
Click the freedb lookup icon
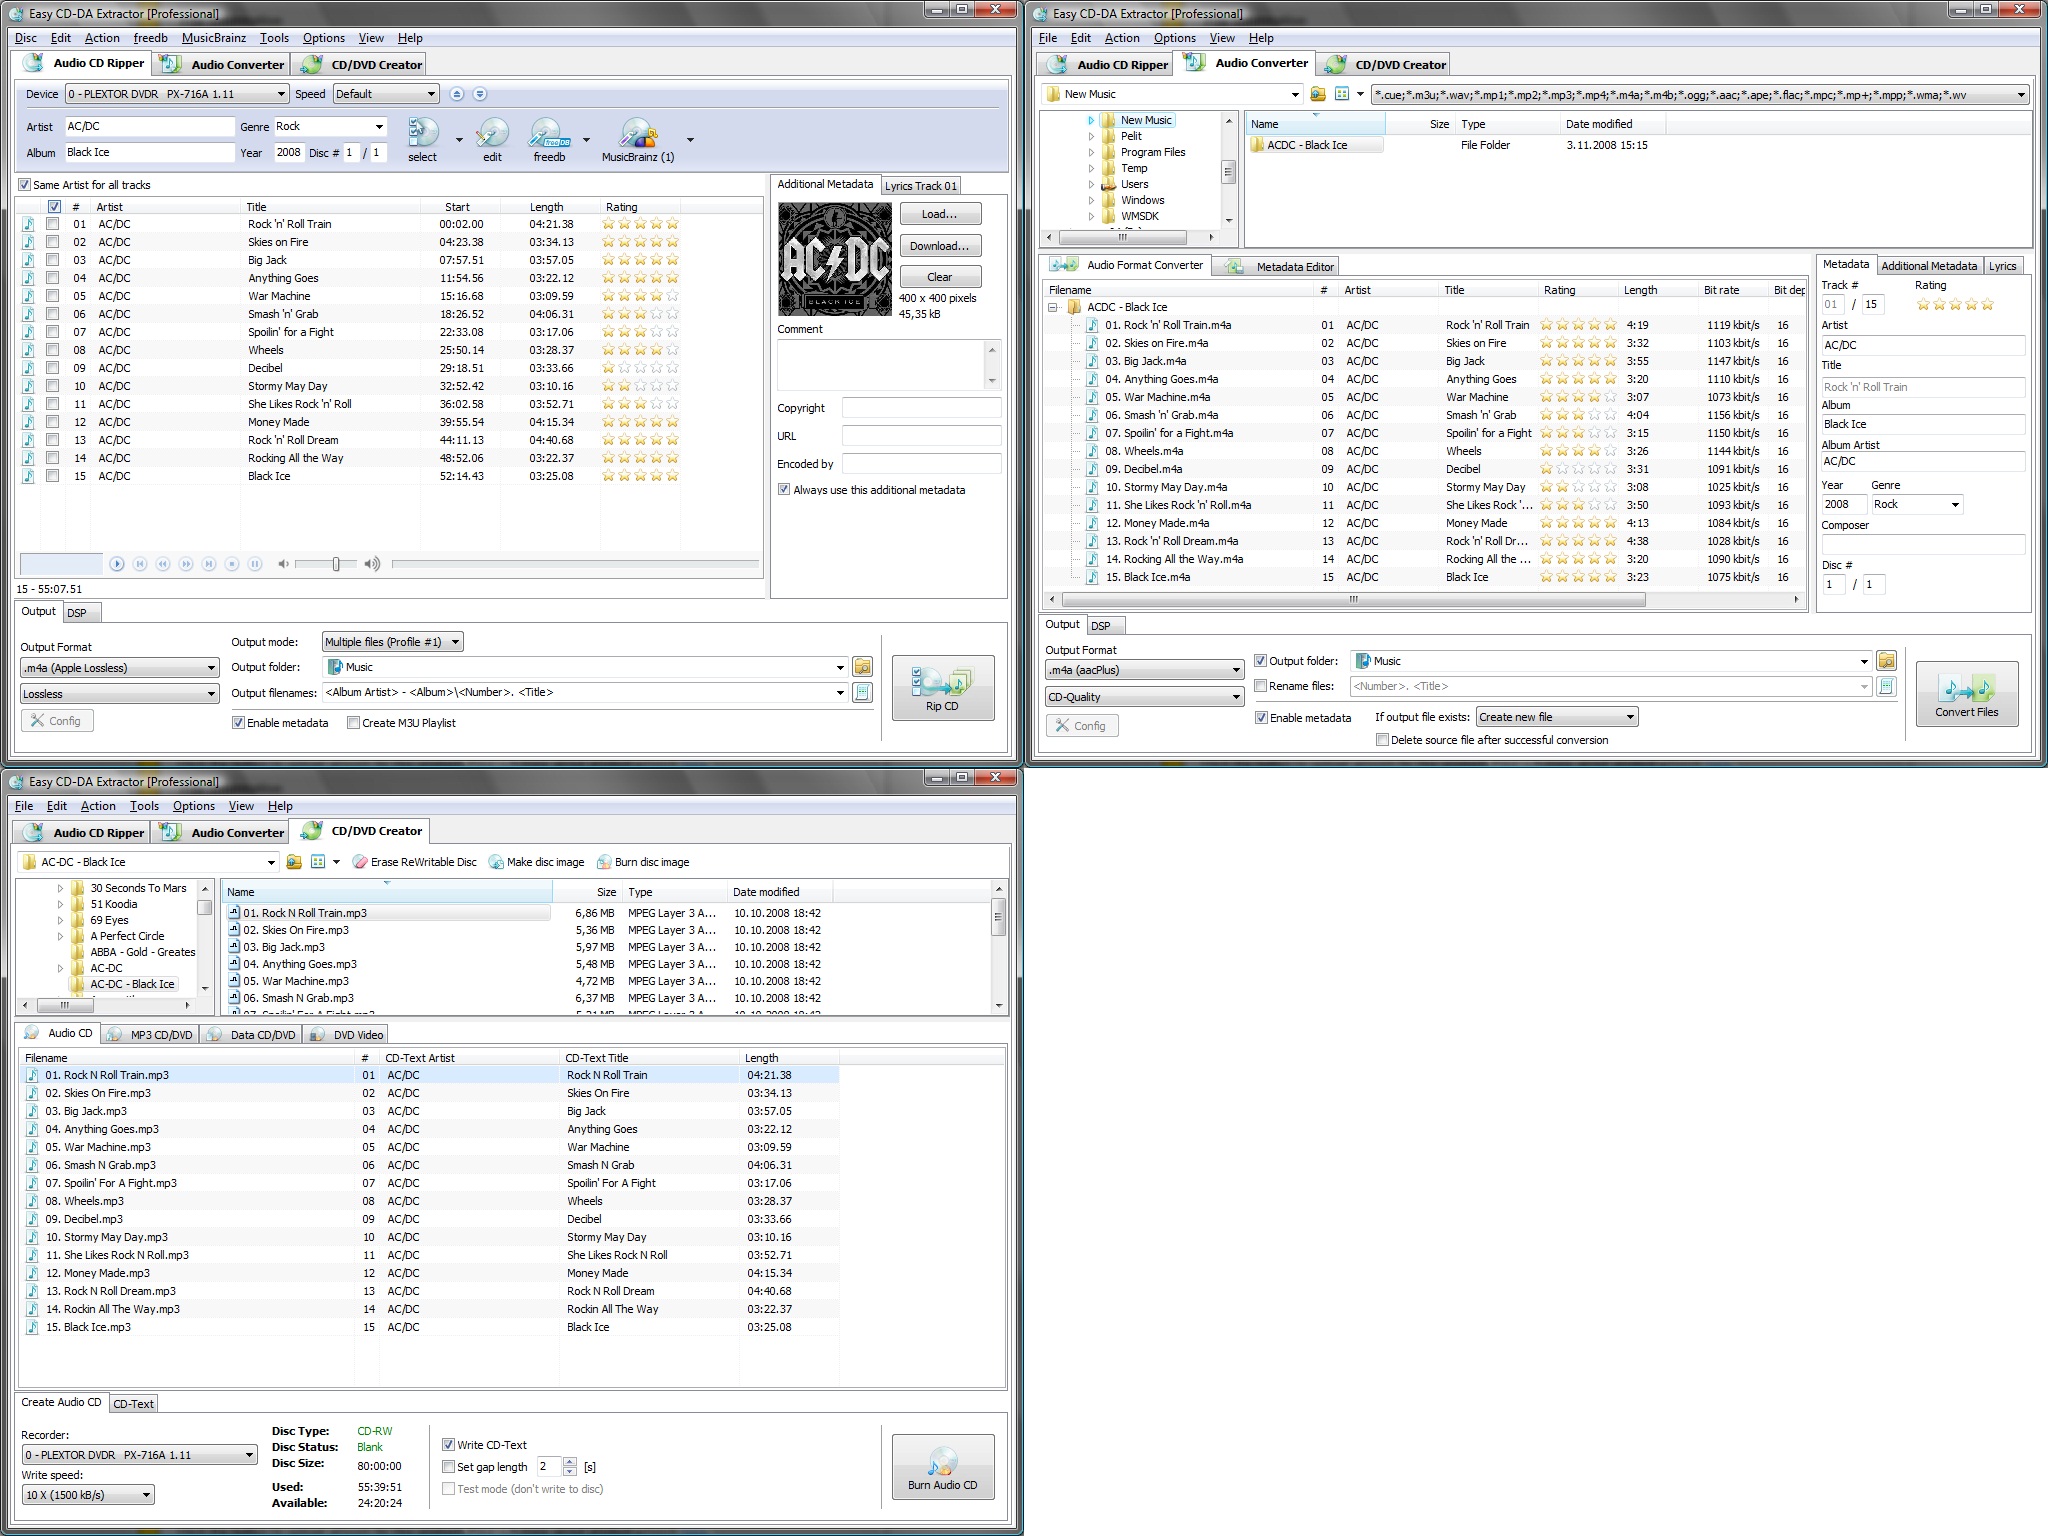pyautogui.click(x=549, y=133)
